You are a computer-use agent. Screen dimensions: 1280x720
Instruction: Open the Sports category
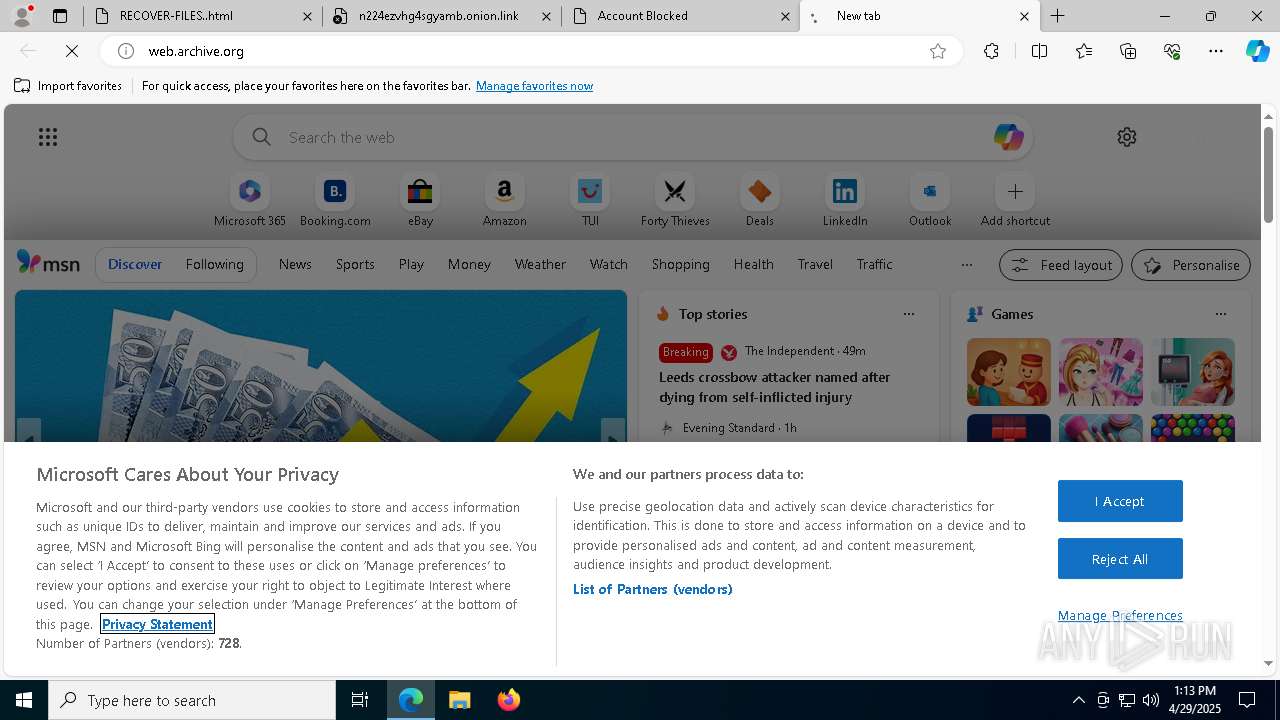coord(355,264)
